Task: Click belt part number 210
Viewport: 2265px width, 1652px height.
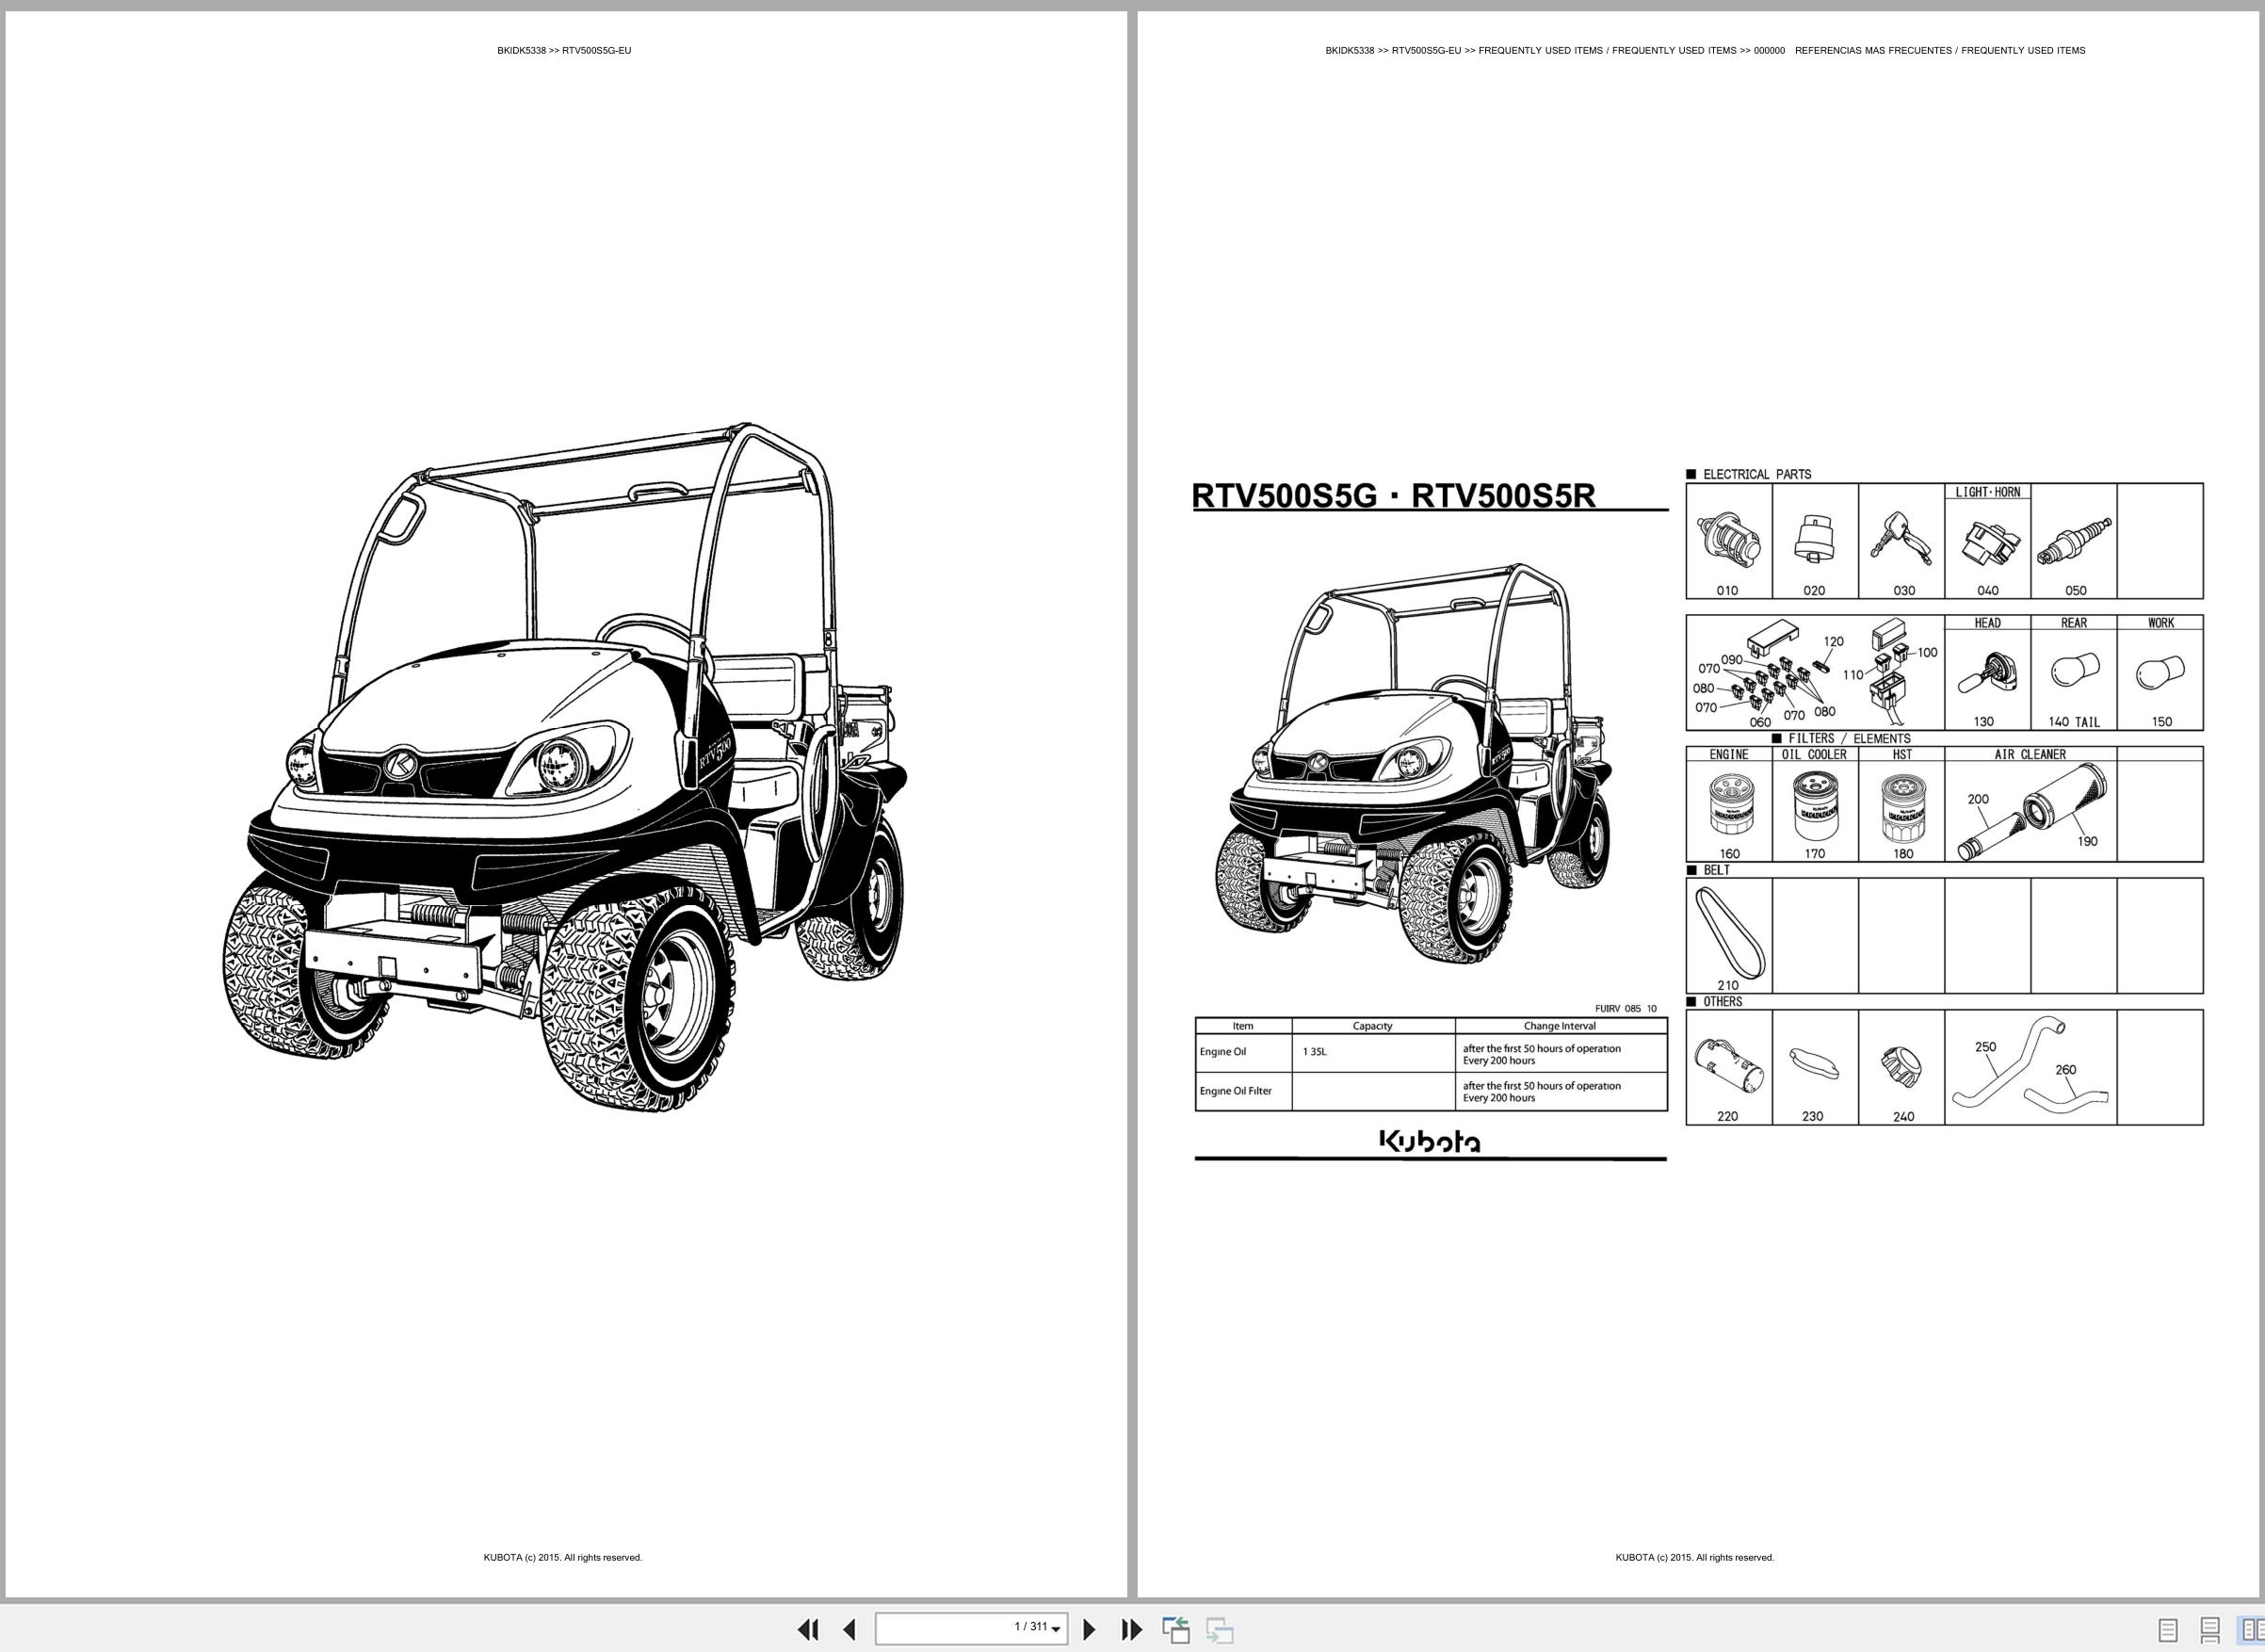Action: 1728,985
